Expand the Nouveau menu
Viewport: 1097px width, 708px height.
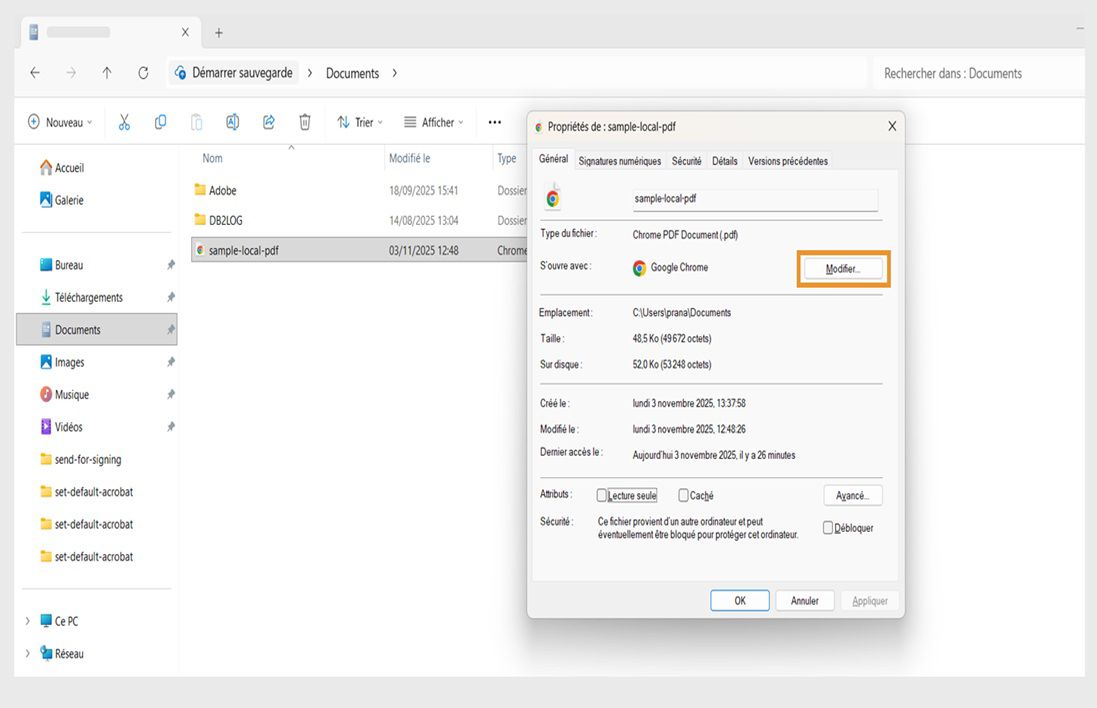pos(59,121)
